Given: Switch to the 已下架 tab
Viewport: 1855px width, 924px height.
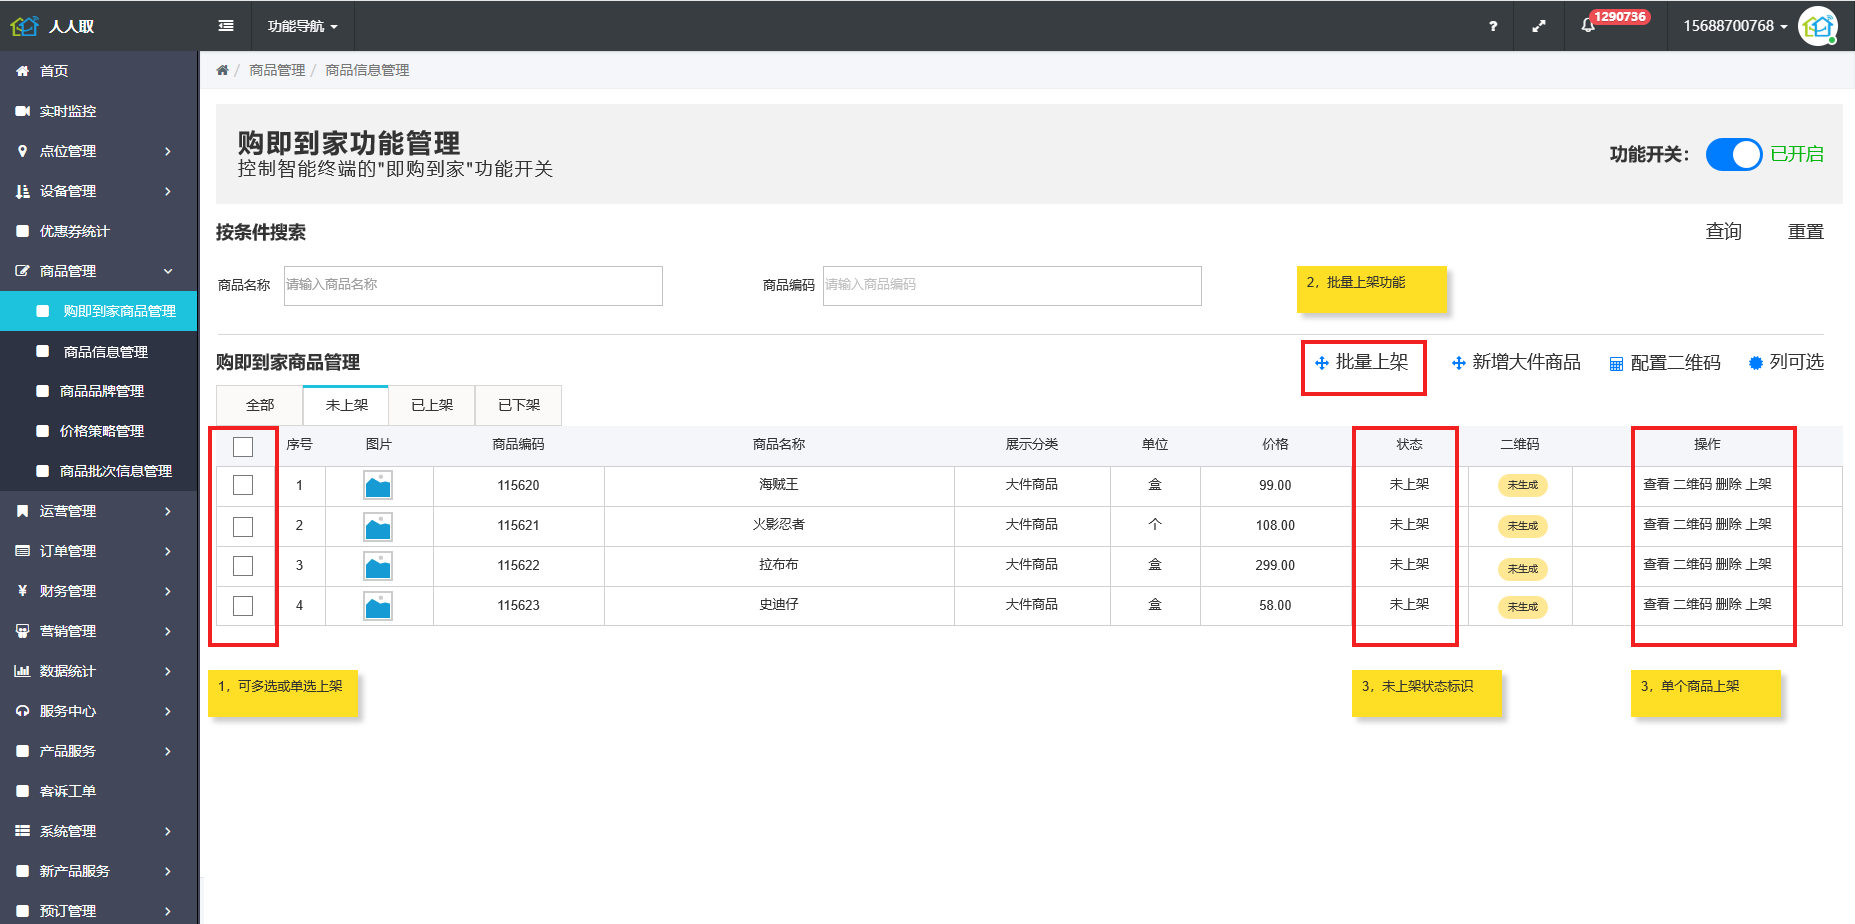Looking at the screenshot, I should [x=519, y=405].
